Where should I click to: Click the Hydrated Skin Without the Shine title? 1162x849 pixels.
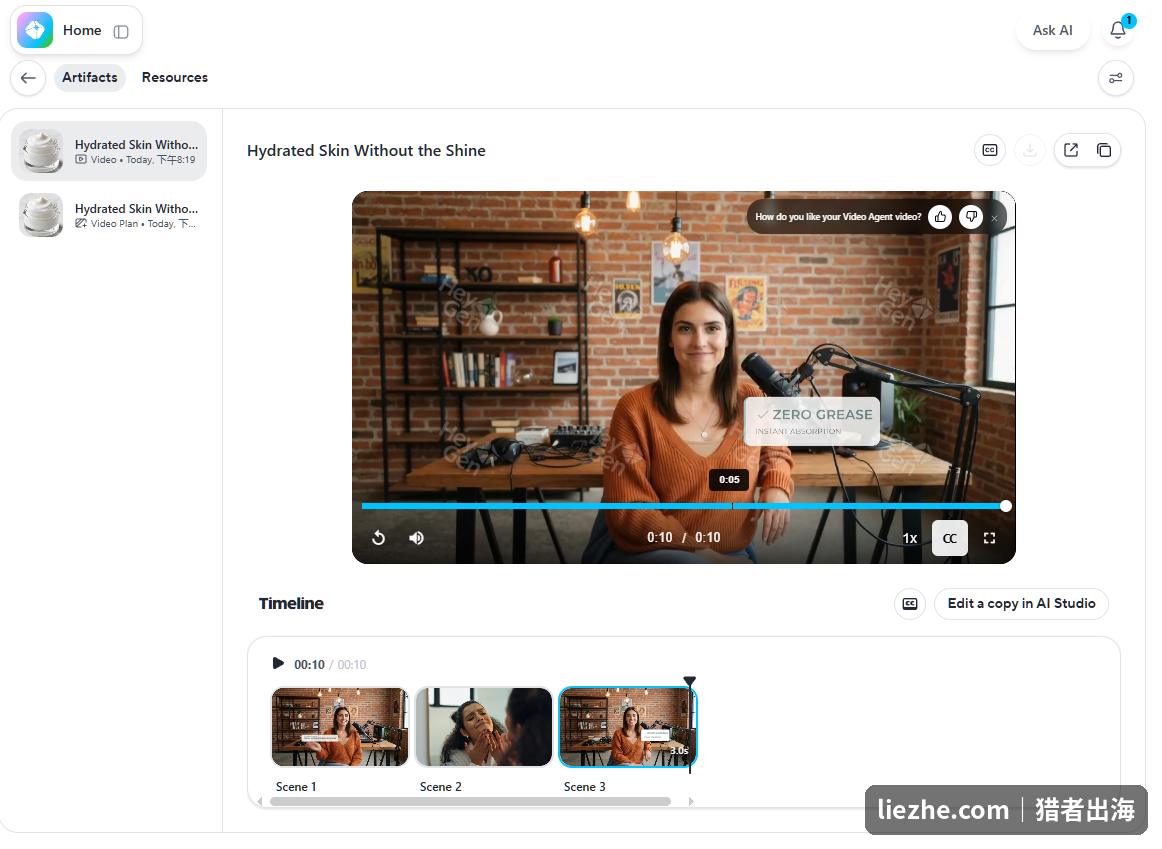(366, 150)
